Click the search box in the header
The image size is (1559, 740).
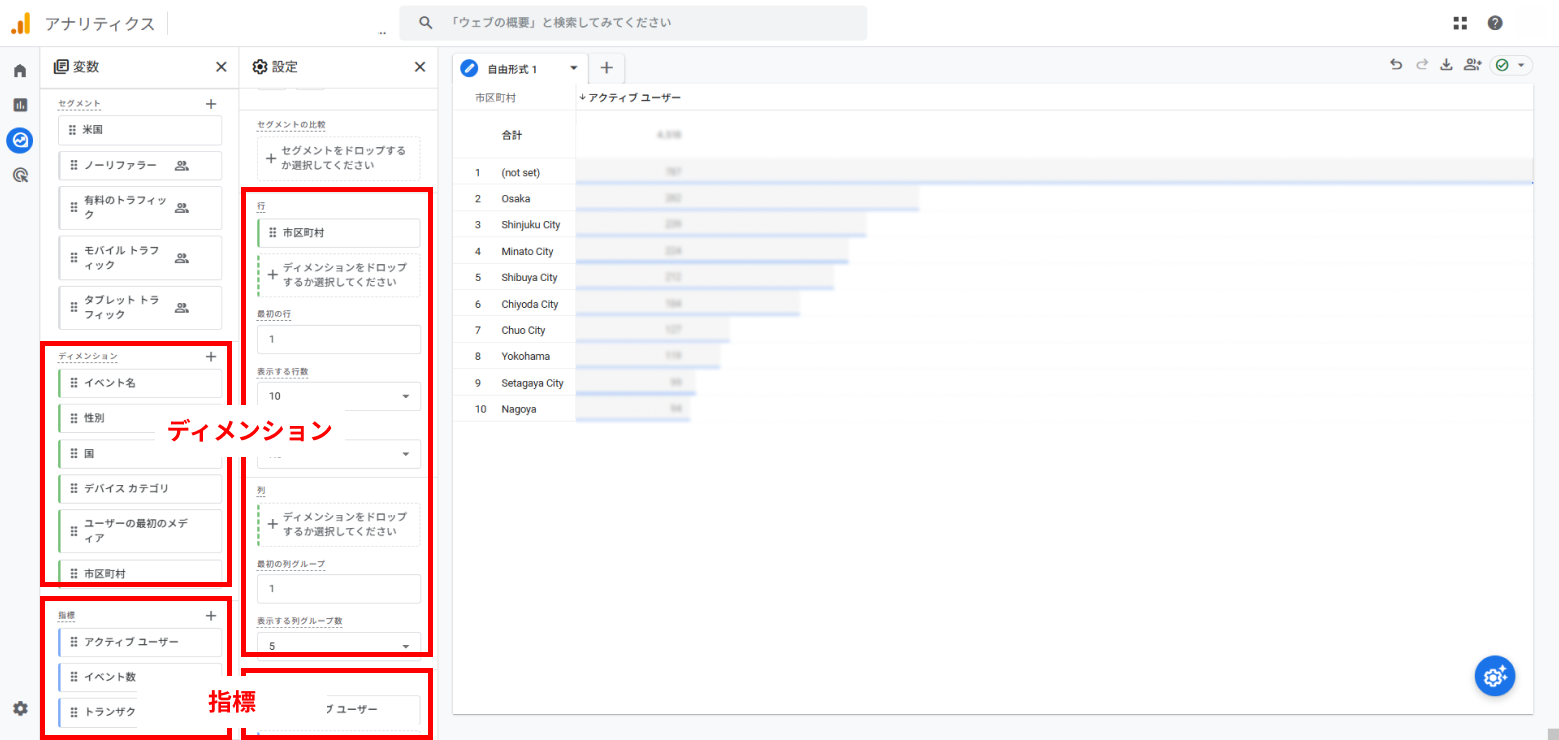[633, 22]
